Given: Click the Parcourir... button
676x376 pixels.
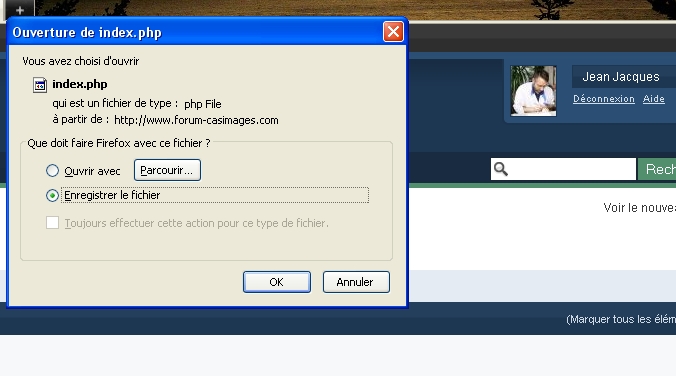Looking at the screenshot, I should pos(167,170).
